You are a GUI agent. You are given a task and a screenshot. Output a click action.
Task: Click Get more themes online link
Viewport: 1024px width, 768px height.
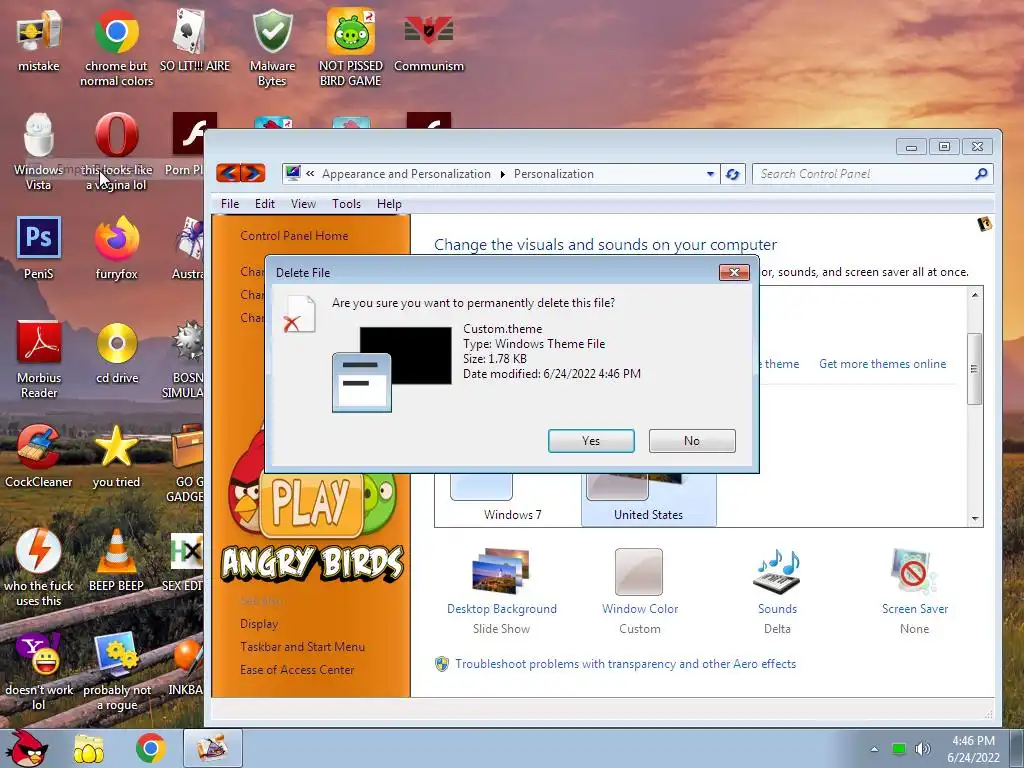[882, 364]
